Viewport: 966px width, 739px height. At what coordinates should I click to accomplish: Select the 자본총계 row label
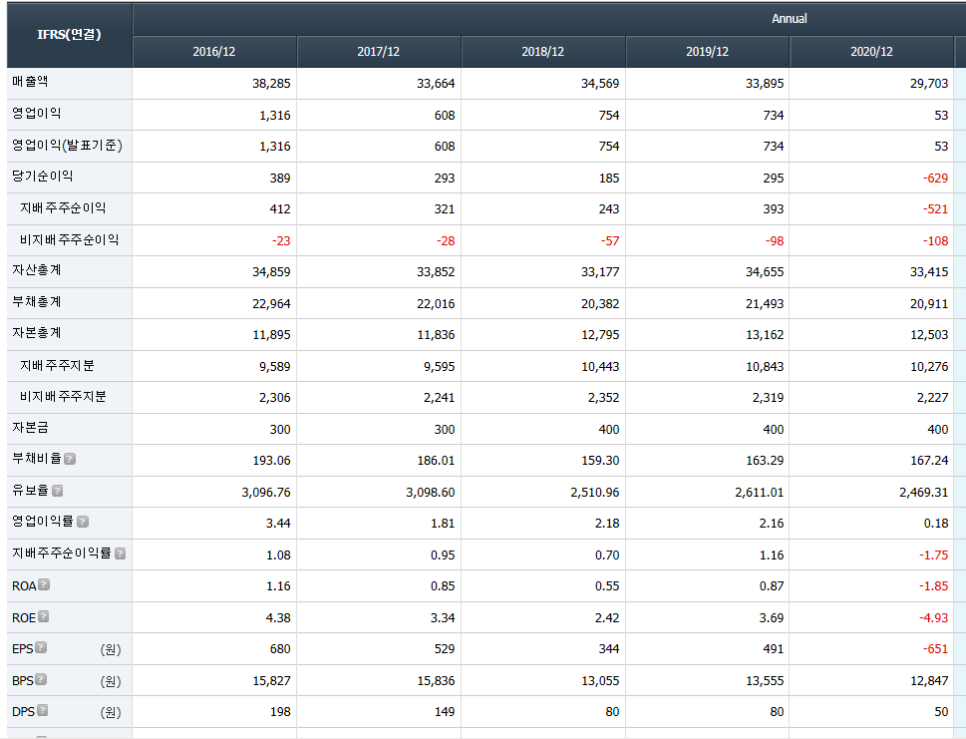(36, 334)
